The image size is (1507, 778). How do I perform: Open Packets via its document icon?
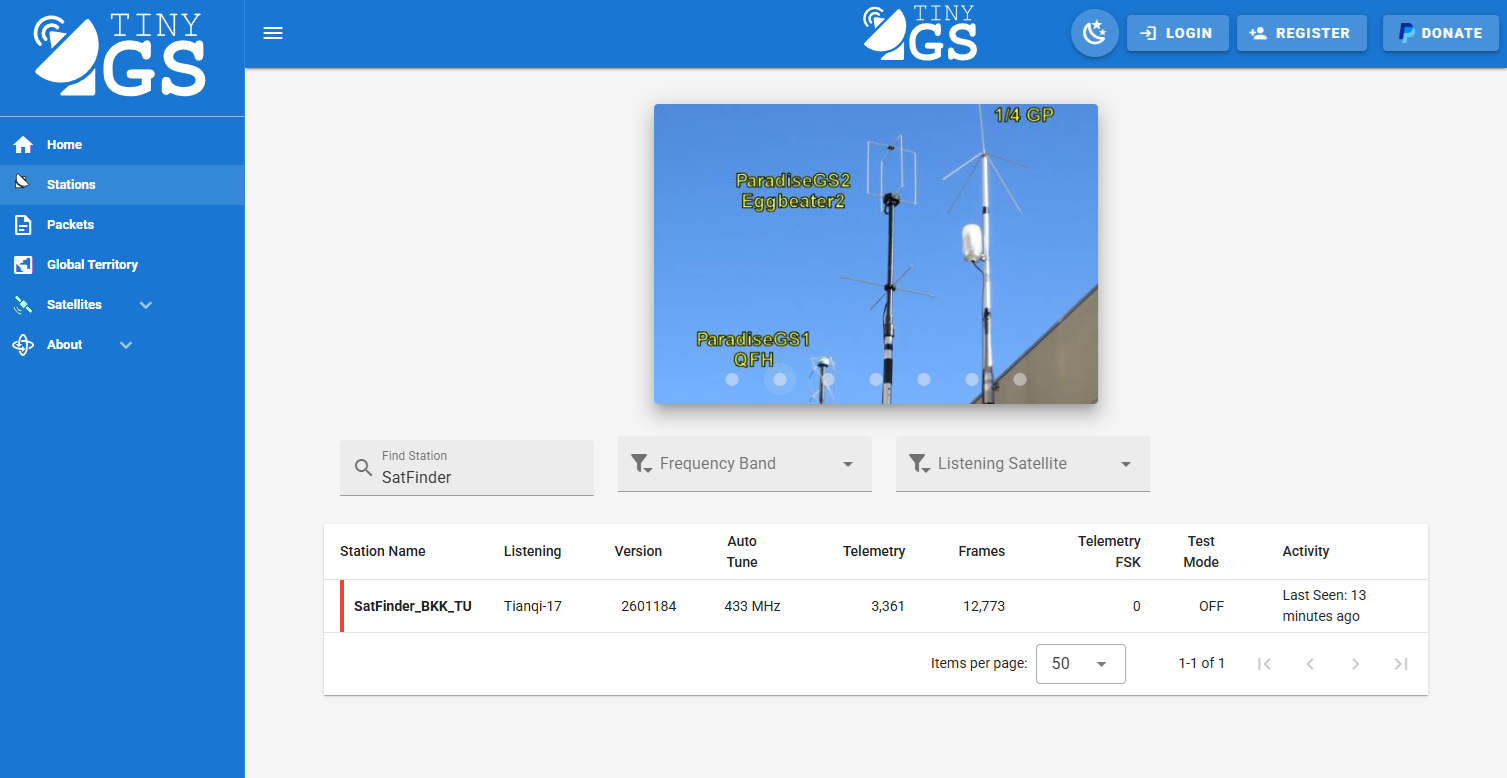pyautogui.click(x=22, y=224)
